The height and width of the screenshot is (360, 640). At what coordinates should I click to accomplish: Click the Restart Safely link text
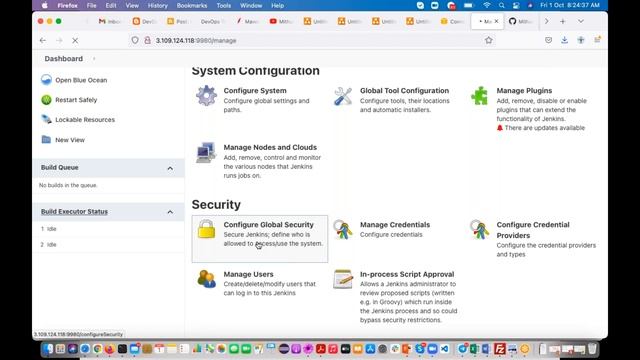76,100
